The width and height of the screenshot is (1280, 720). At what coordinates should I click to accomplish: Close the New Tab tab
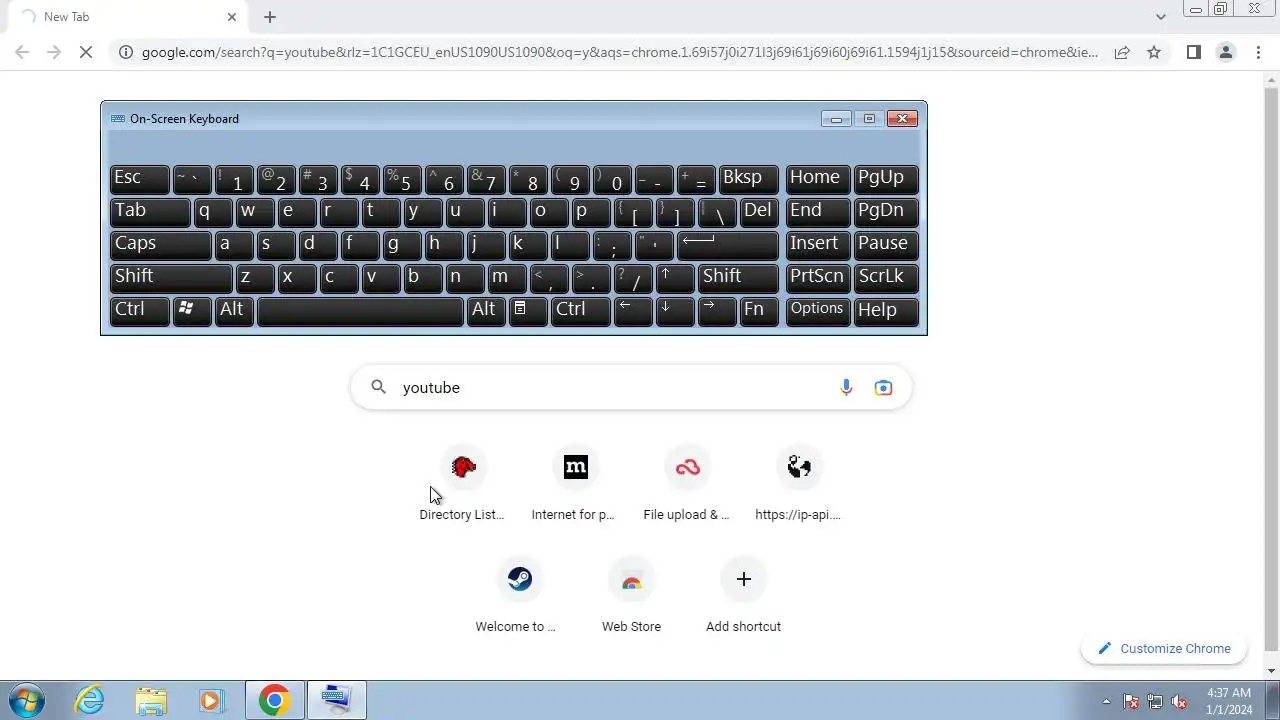coord(232,17)
